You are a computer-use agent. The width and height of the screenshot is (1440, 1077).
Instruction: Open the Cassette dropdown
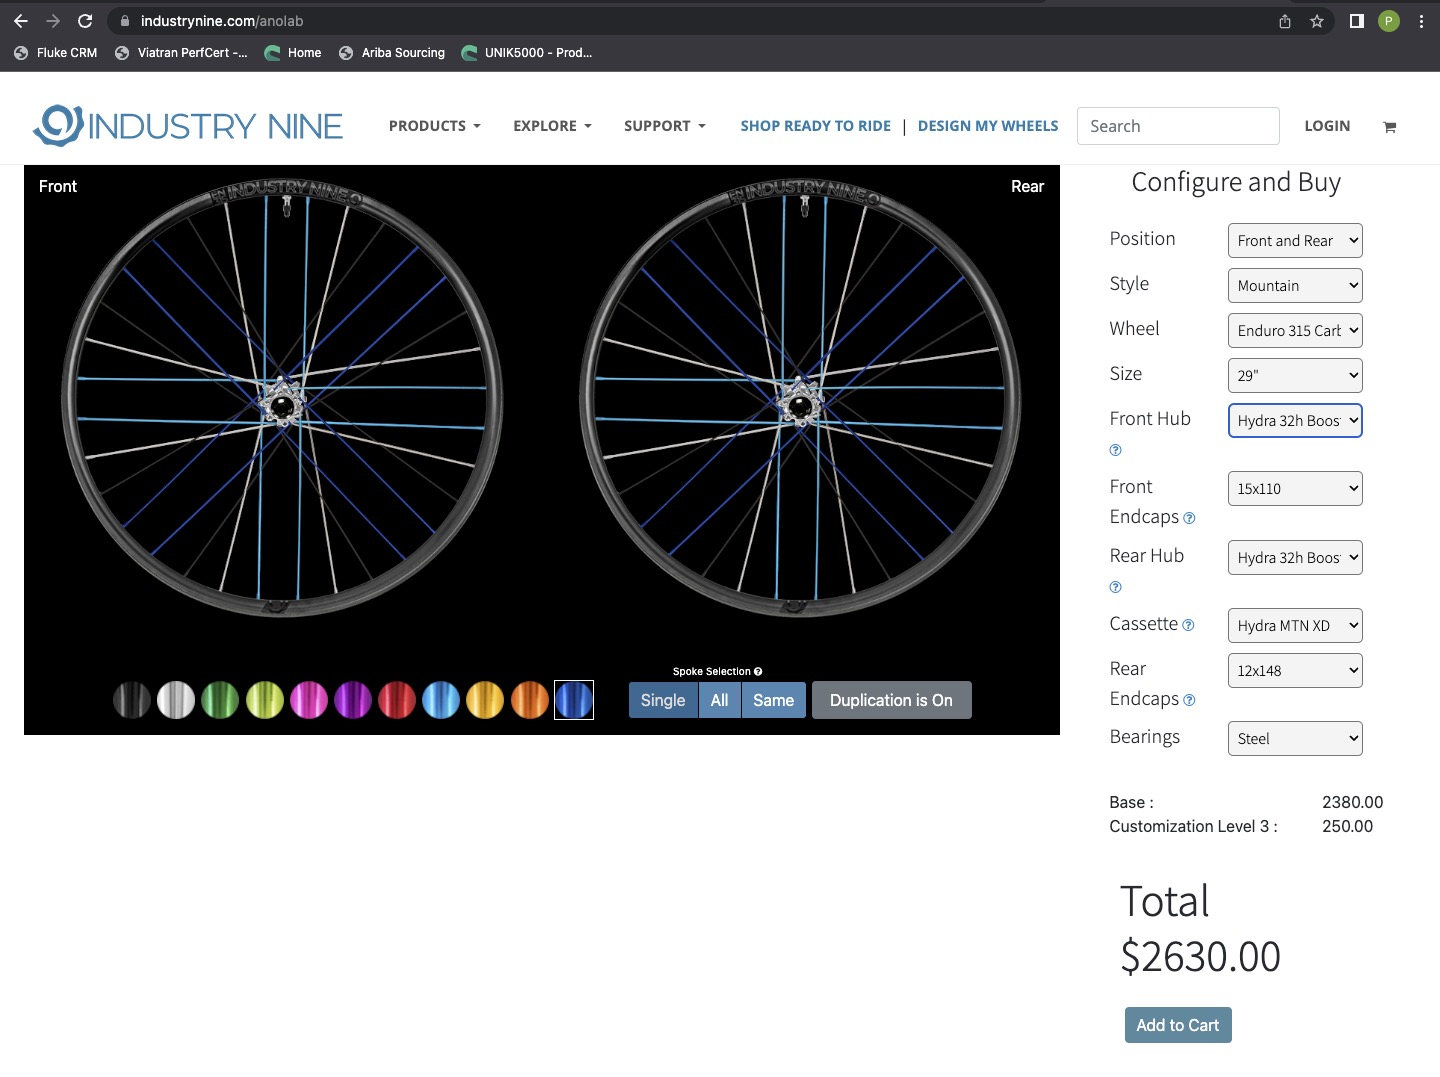click(1295, 626)
